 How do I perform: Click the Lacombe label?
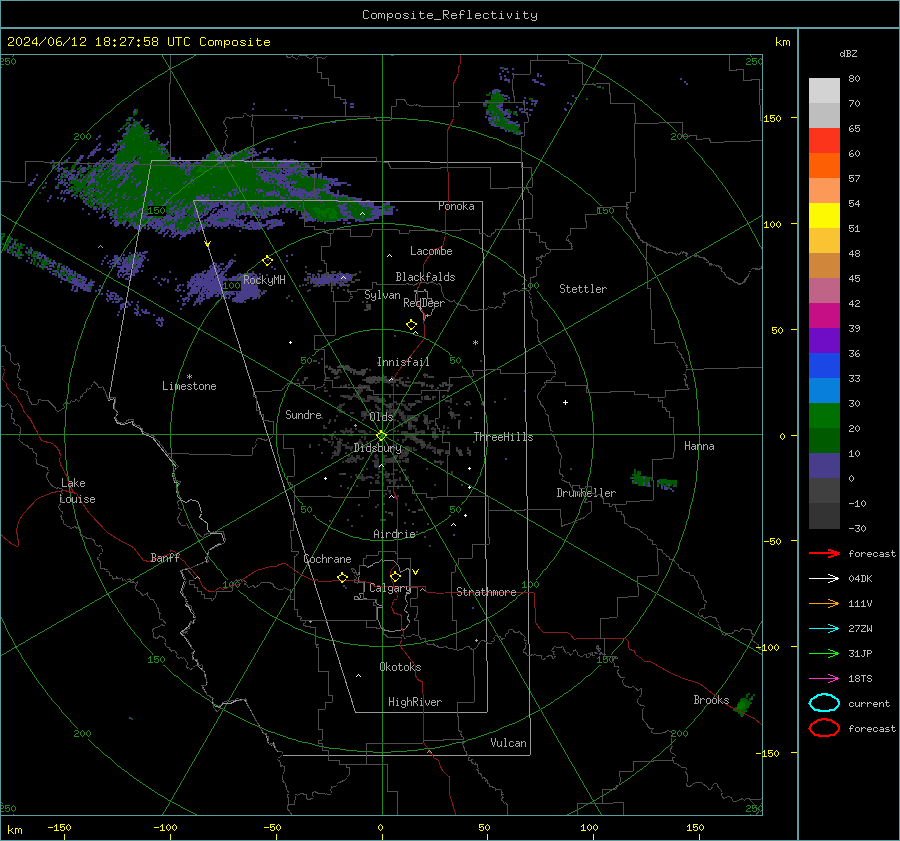[x=431, y=251]
